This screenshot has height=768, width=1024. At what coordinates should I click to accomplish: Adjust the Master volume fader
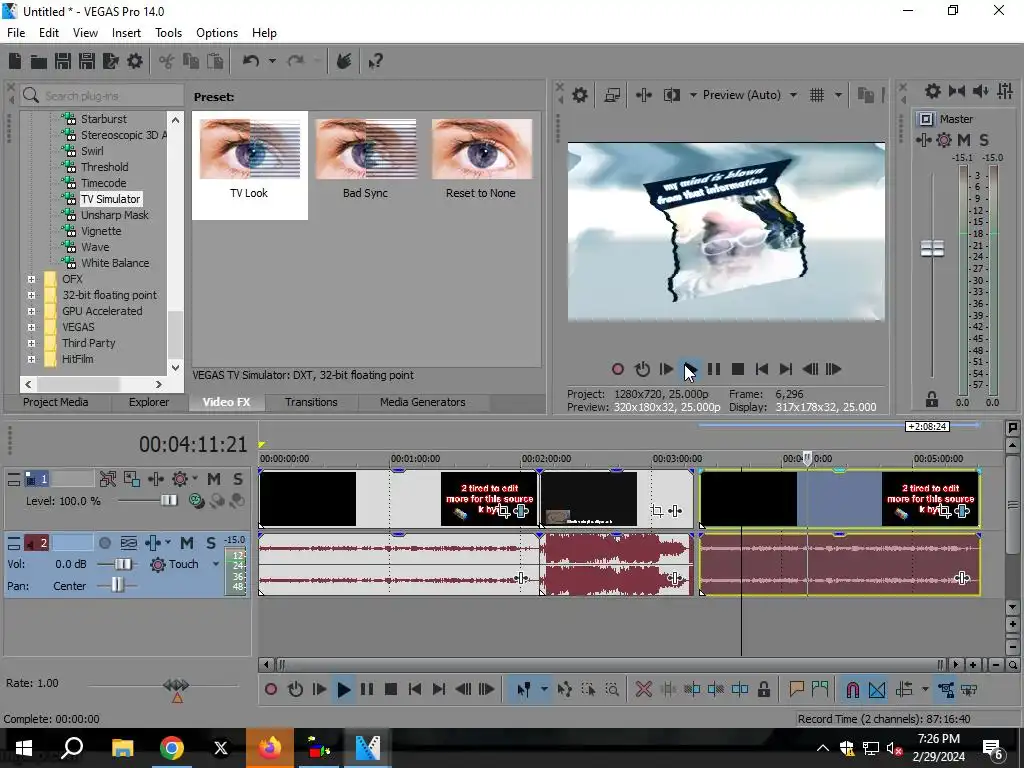[x=932, y=248]
